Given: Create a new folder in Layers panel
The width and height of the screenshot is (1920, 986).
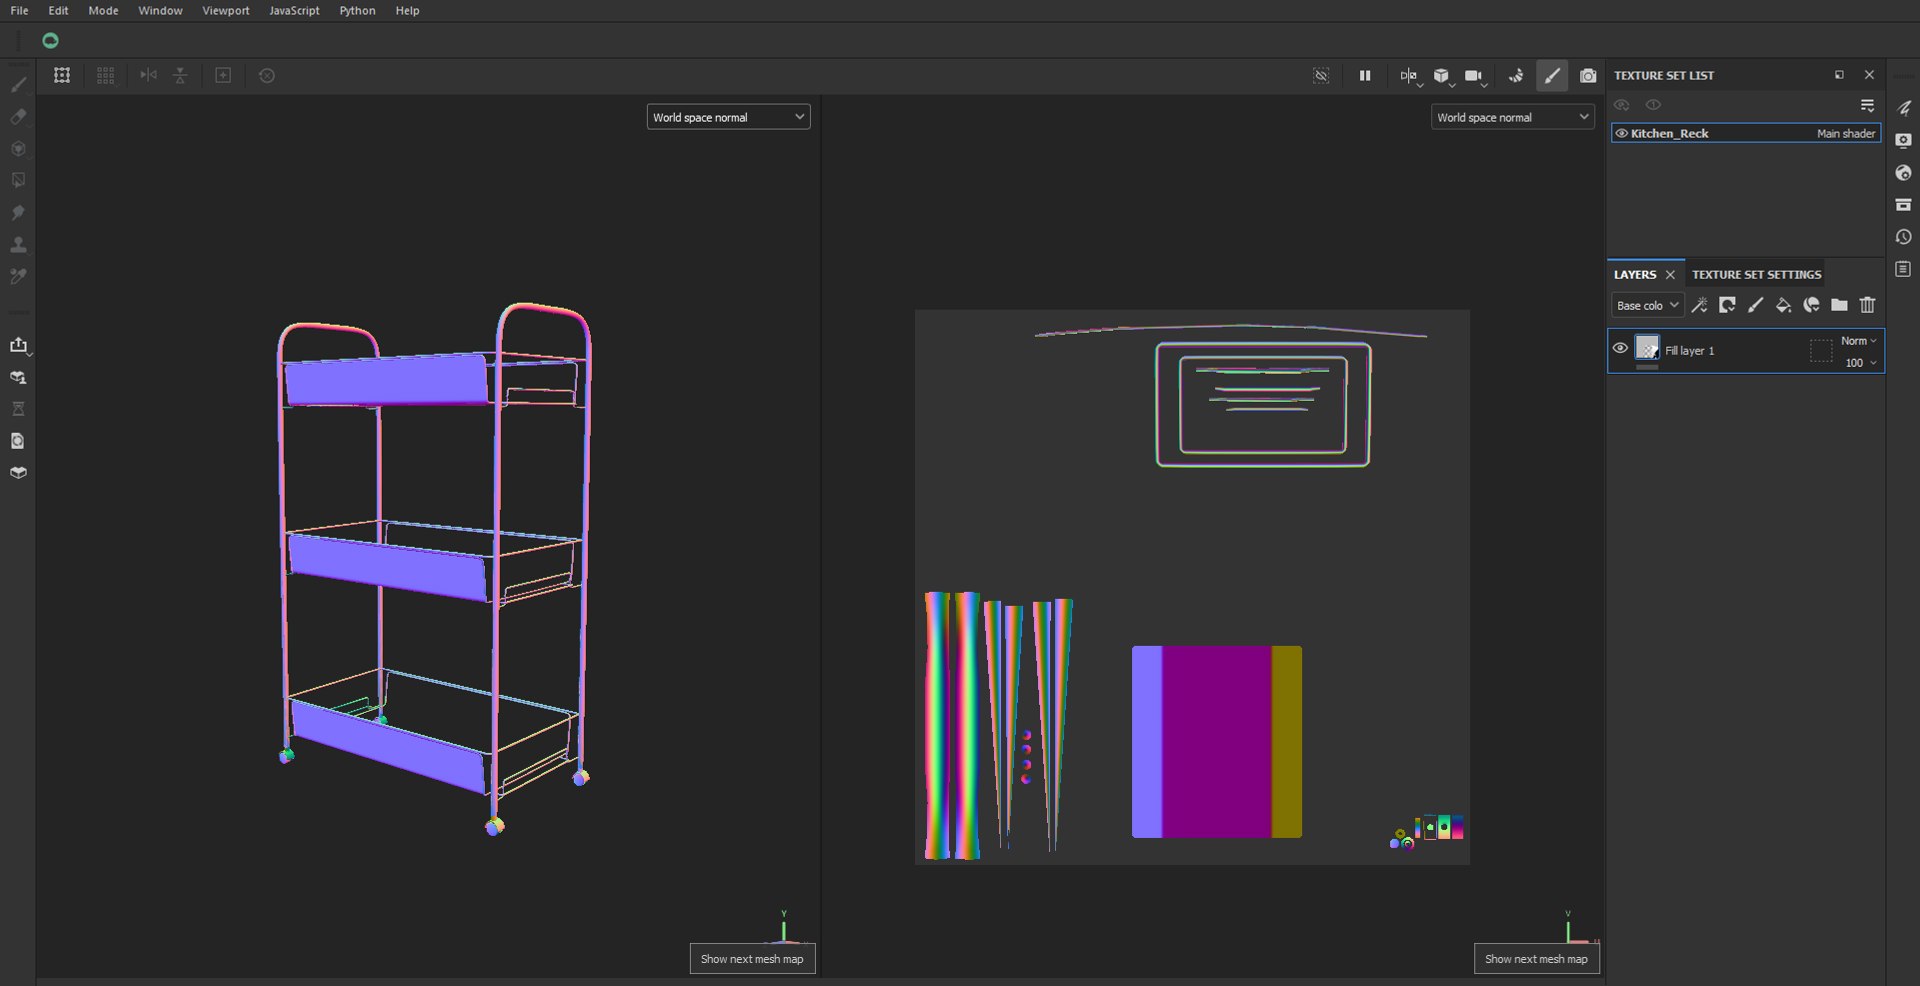Looking at the screenshot, I should [1839, 305].
